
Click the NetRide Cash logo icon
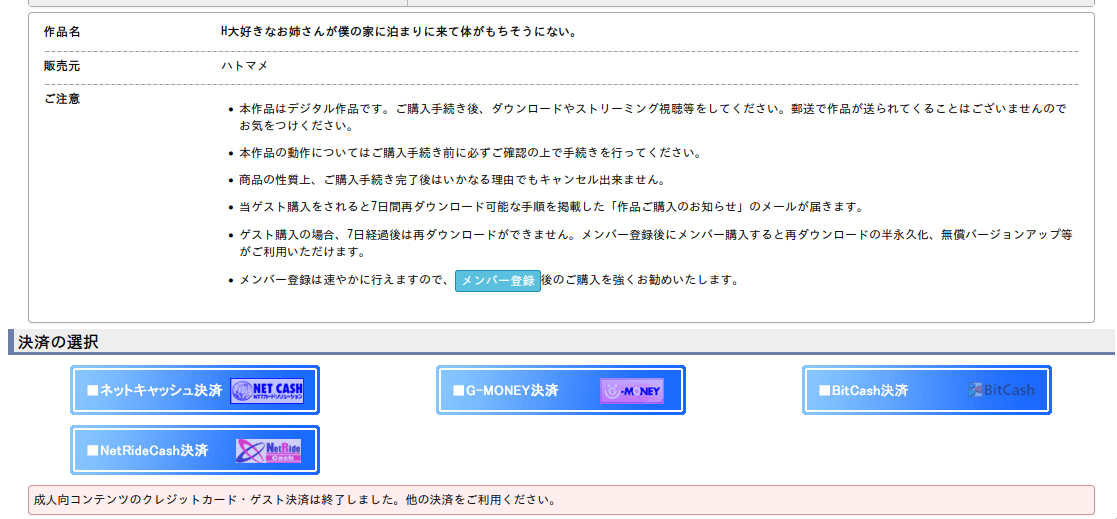tap(269, 451)
